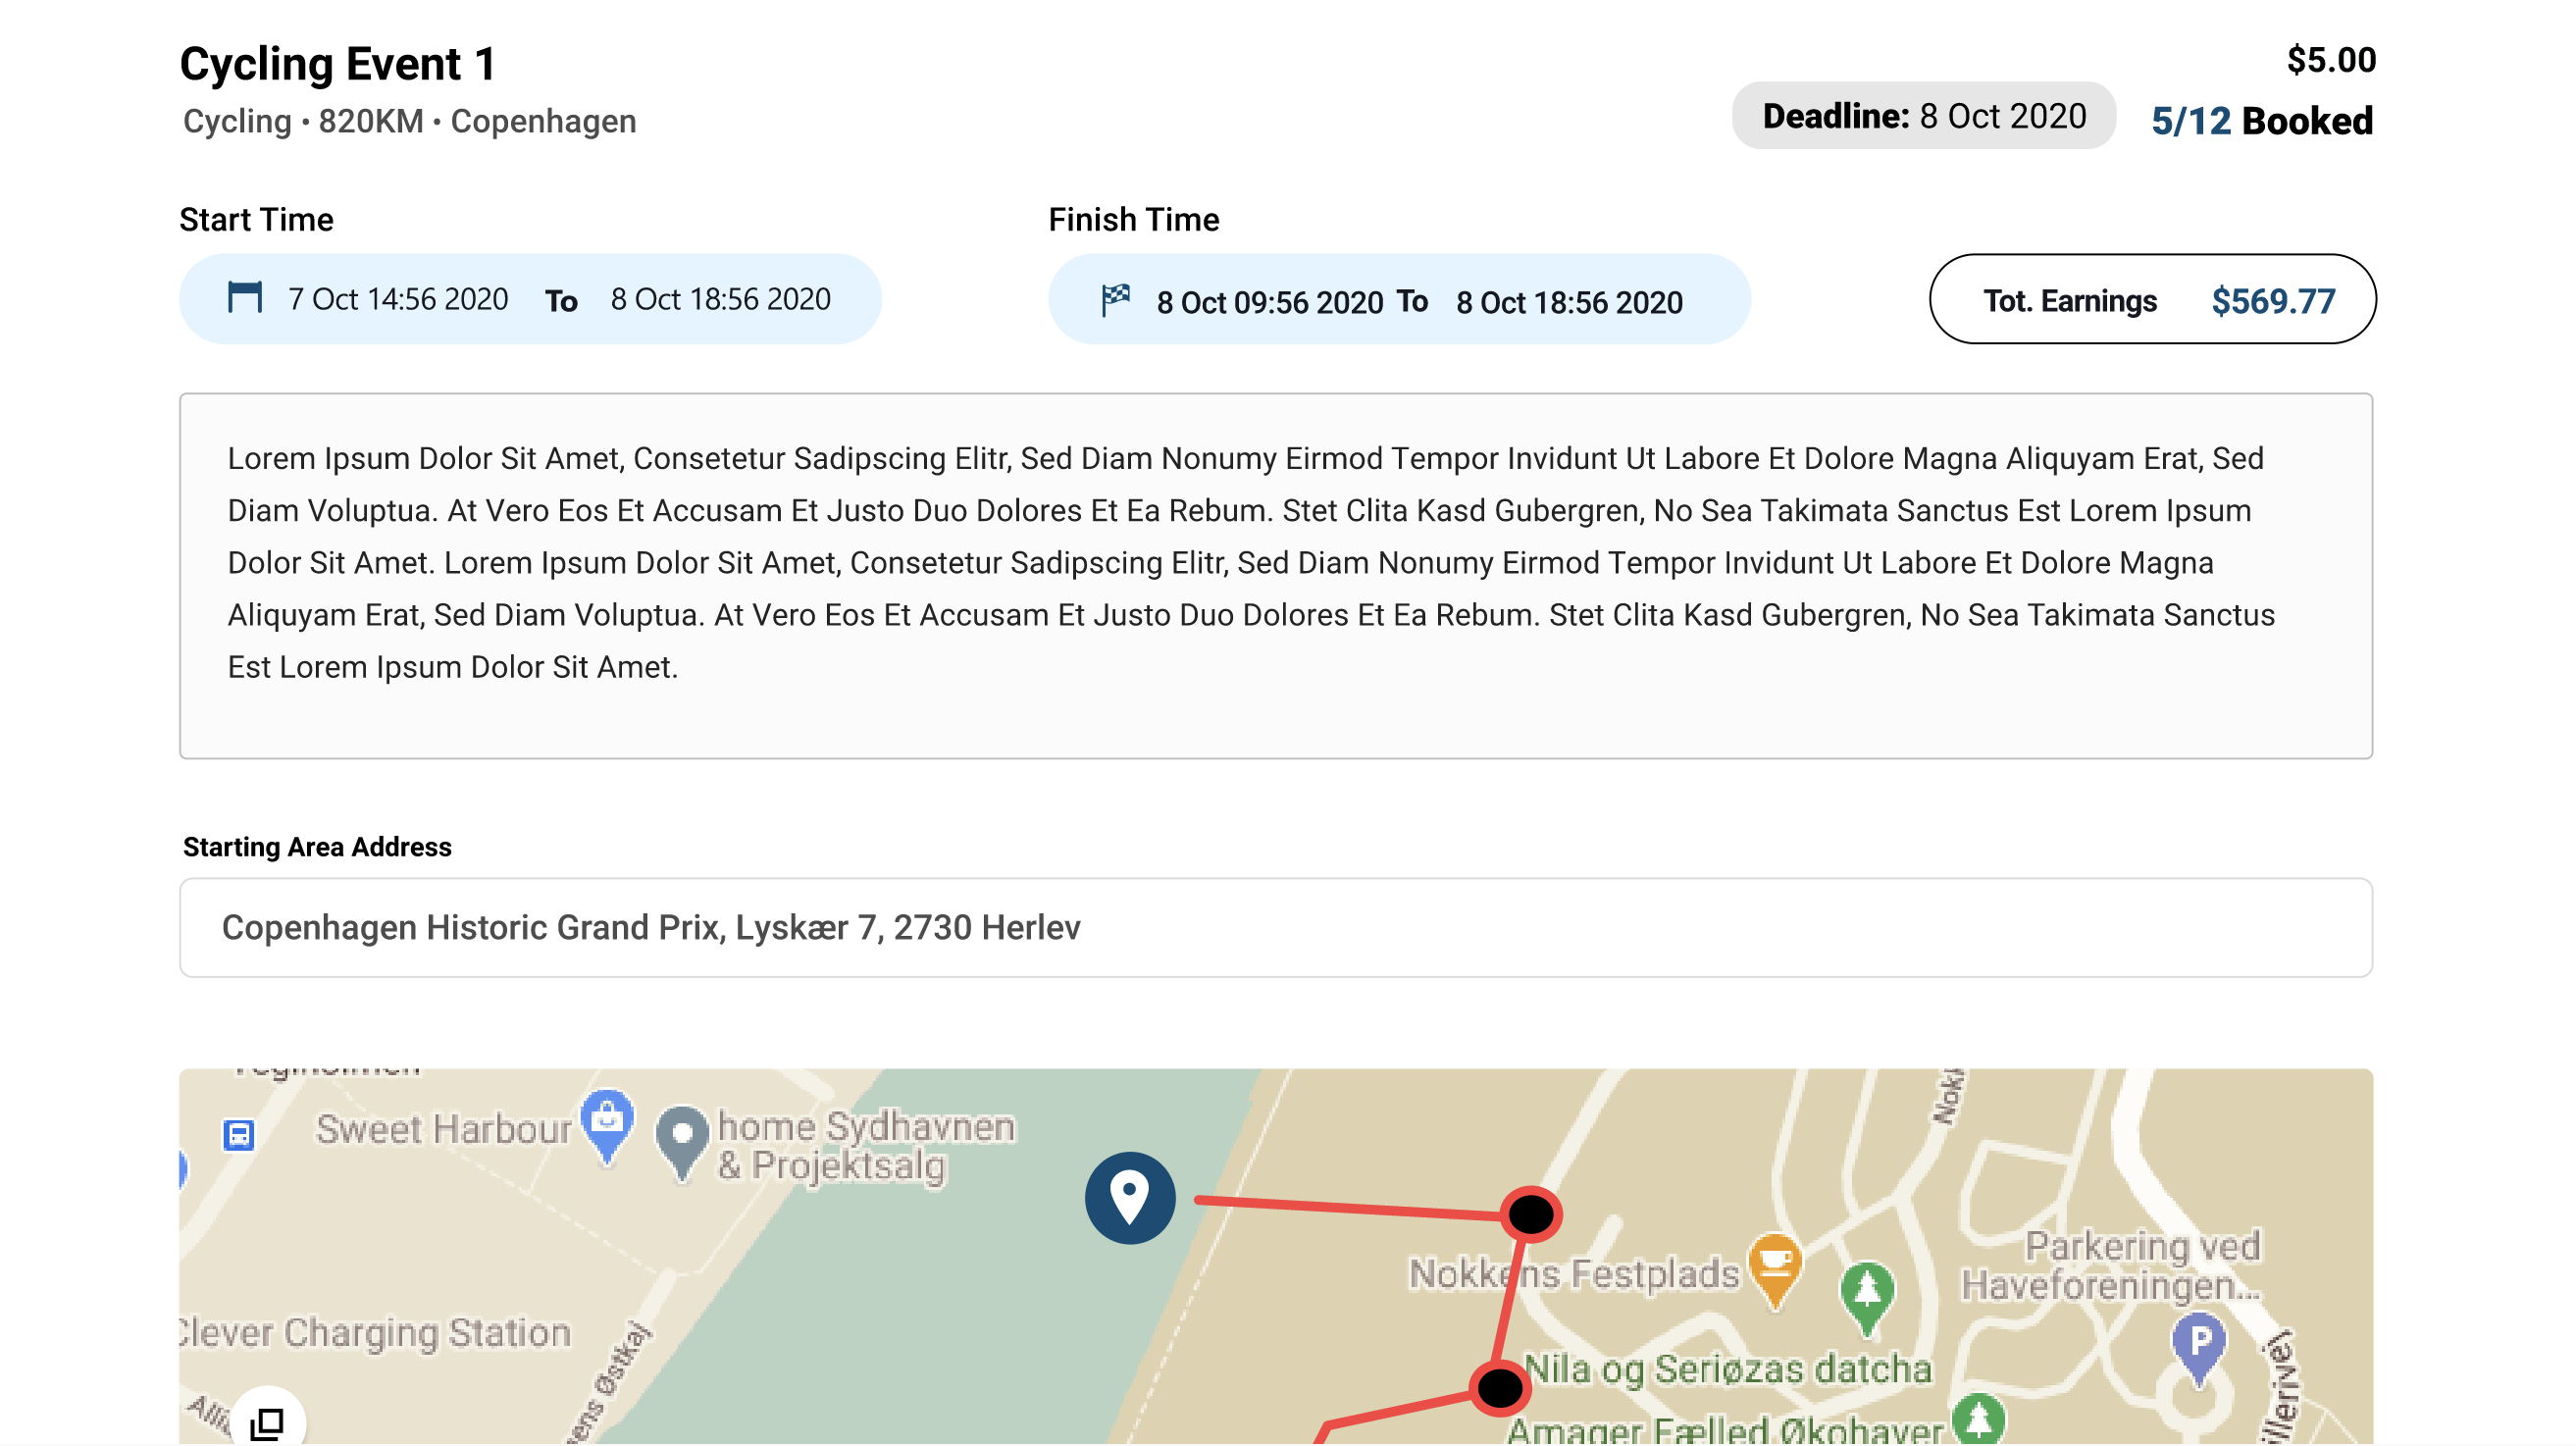Click the checkered finish flag icon
This screenshot has width=2576, height=1446.
coord(1116,299)
